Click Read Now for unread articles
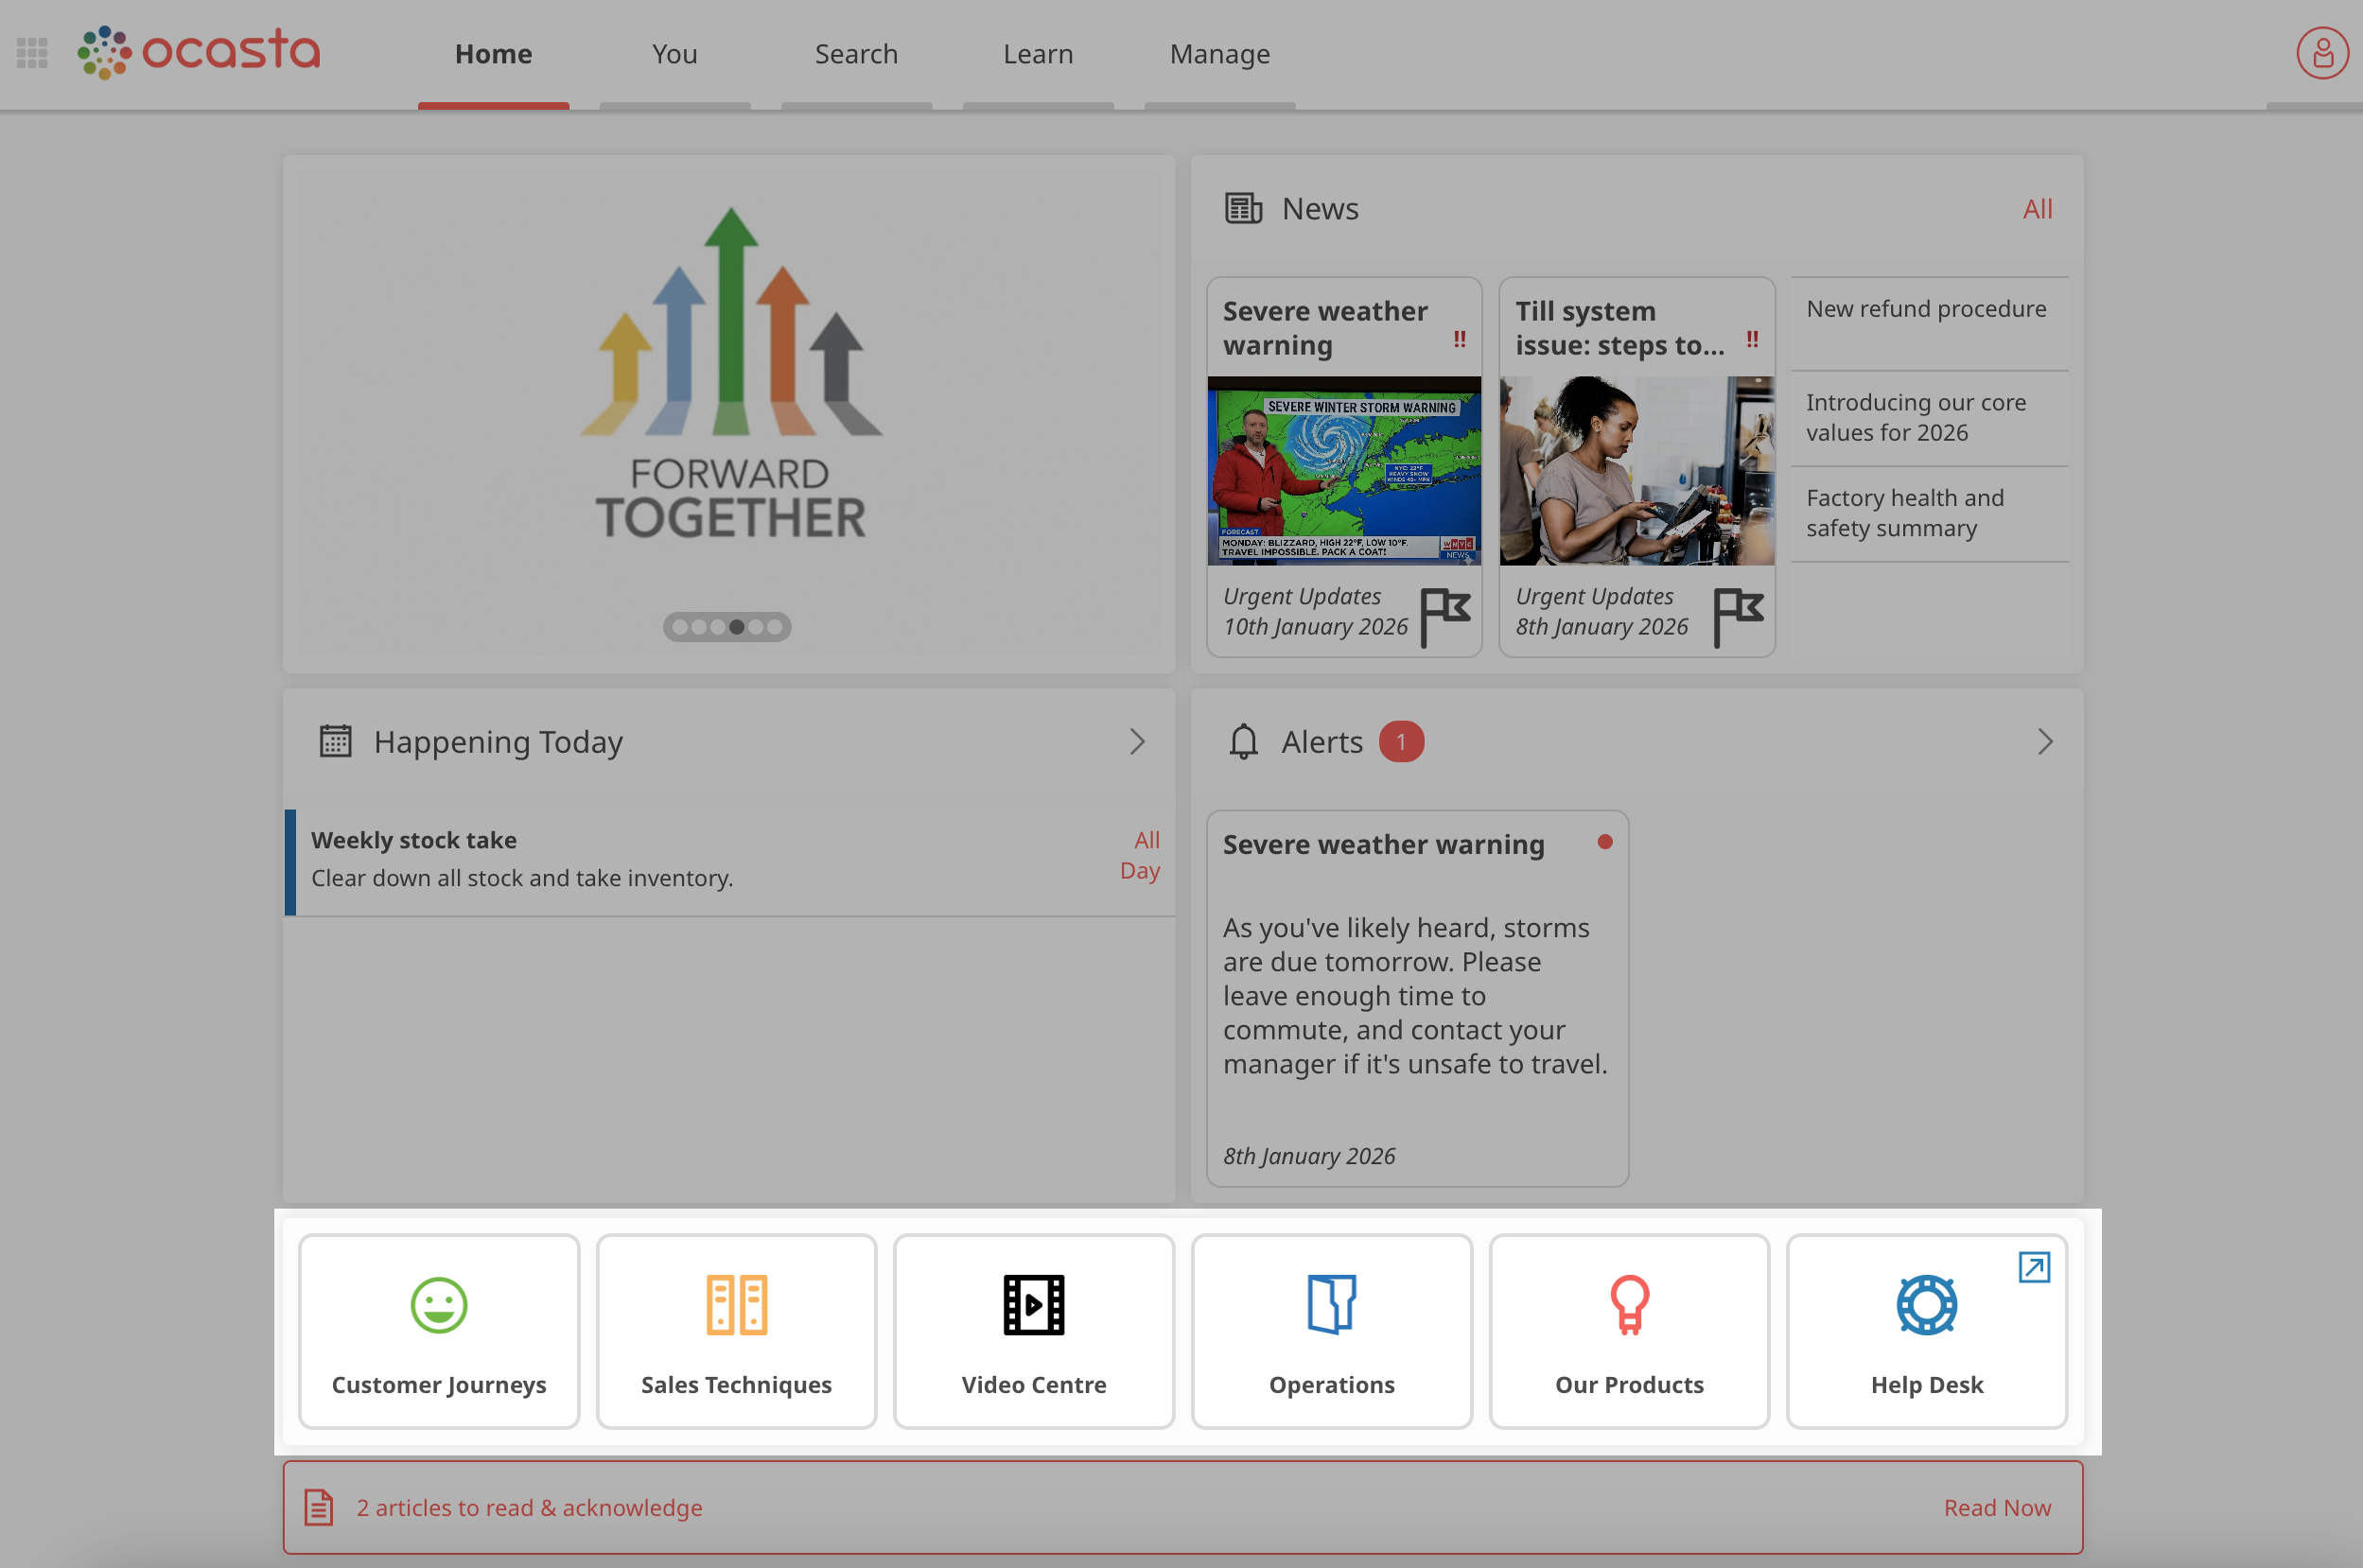This screenshot has height=1568, width=2363. (x=1997, y=1507)
